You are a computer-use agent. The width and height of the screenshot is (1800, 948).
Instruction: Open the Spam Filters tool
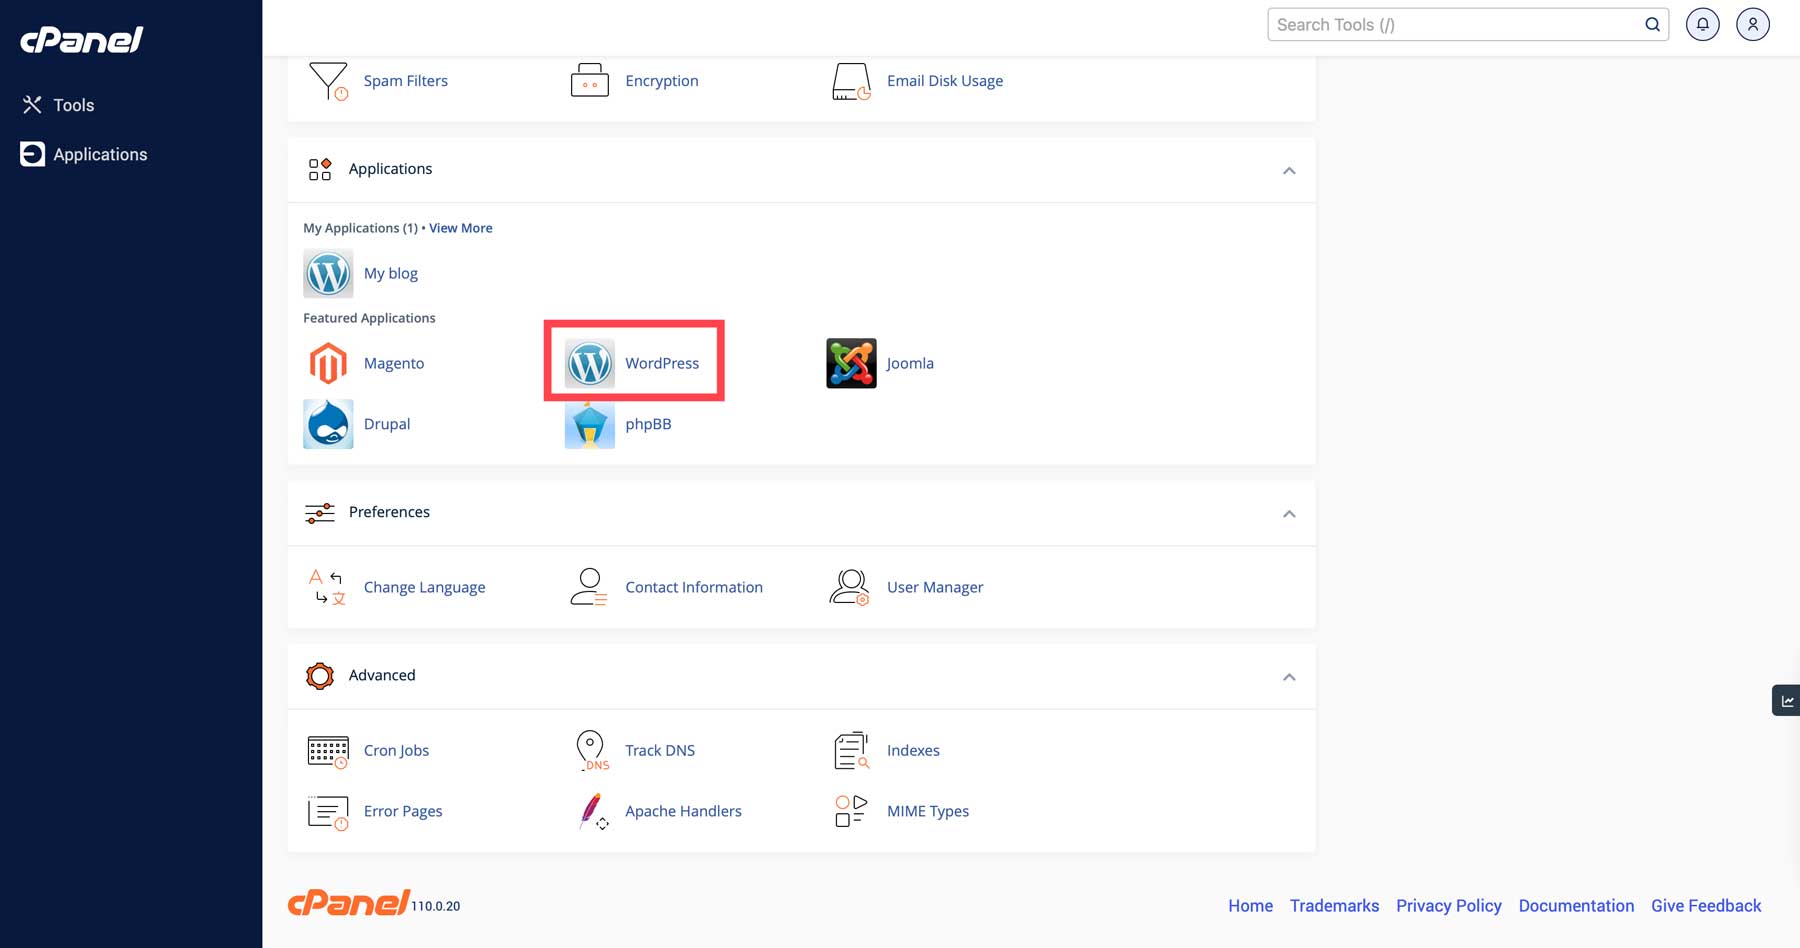(406, 80)
